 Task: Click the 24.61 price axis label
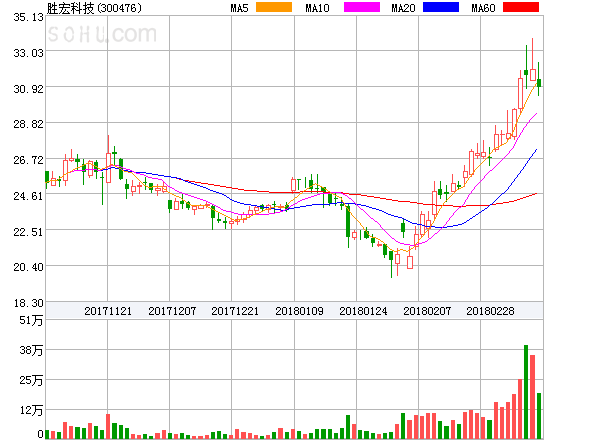pos(28,196)
